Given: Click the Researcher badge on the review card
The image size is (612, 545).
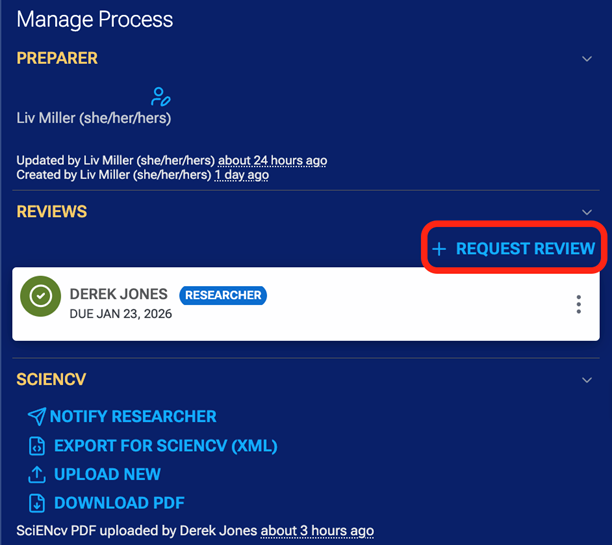Looking at the screenshot, I should coord(223,295).
